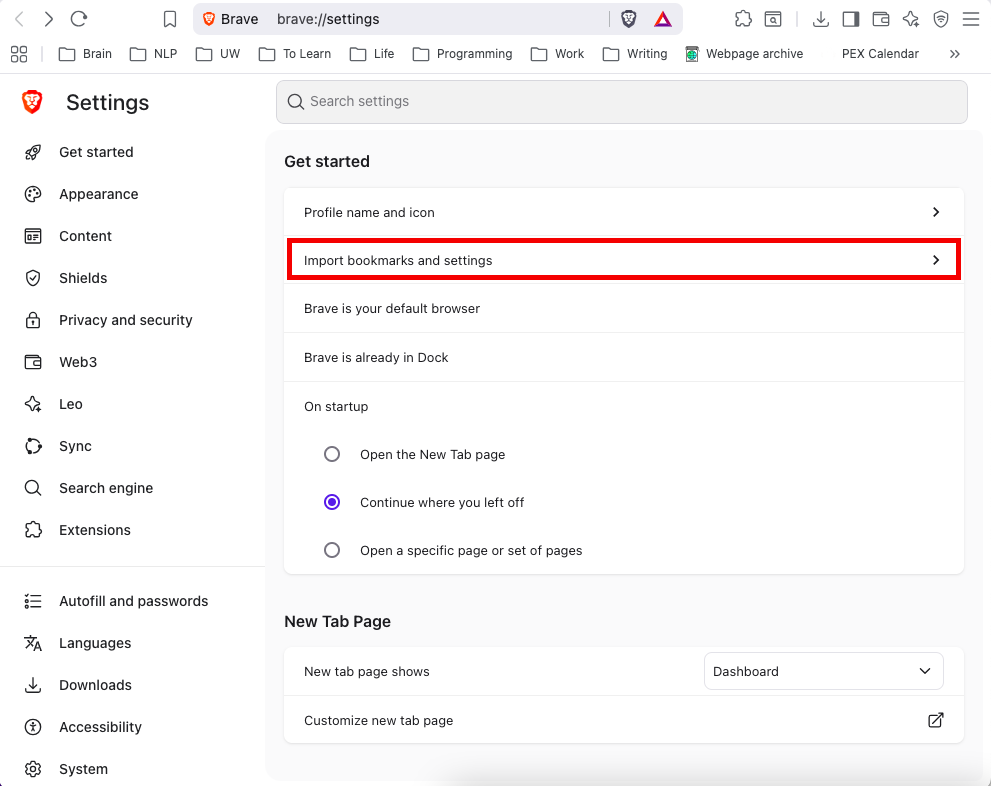Open the Writing bookmarks folder
This screenshot has height=786, width=991.
point(635,54)
